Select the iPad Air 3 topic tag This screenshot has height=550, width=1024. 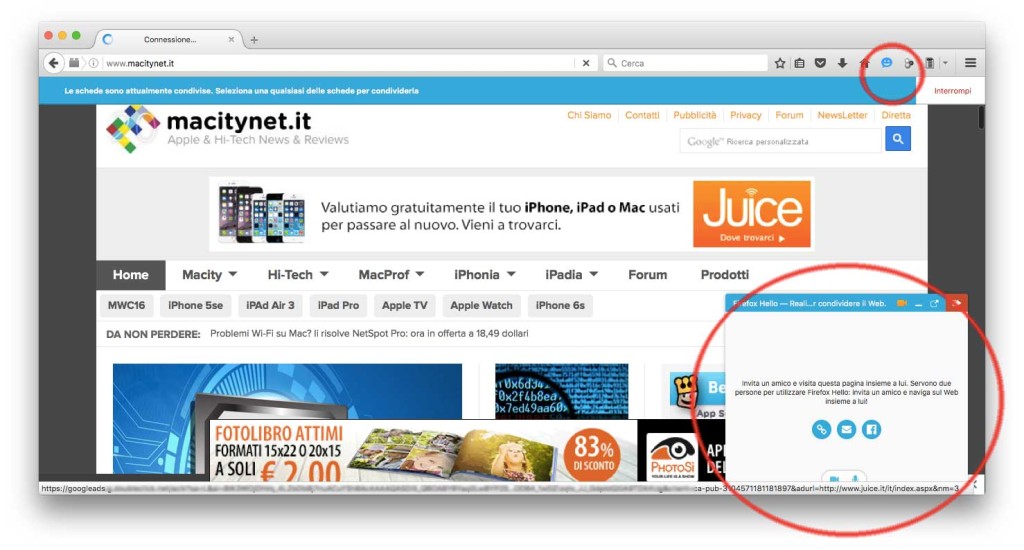click(x=270, y=305)
